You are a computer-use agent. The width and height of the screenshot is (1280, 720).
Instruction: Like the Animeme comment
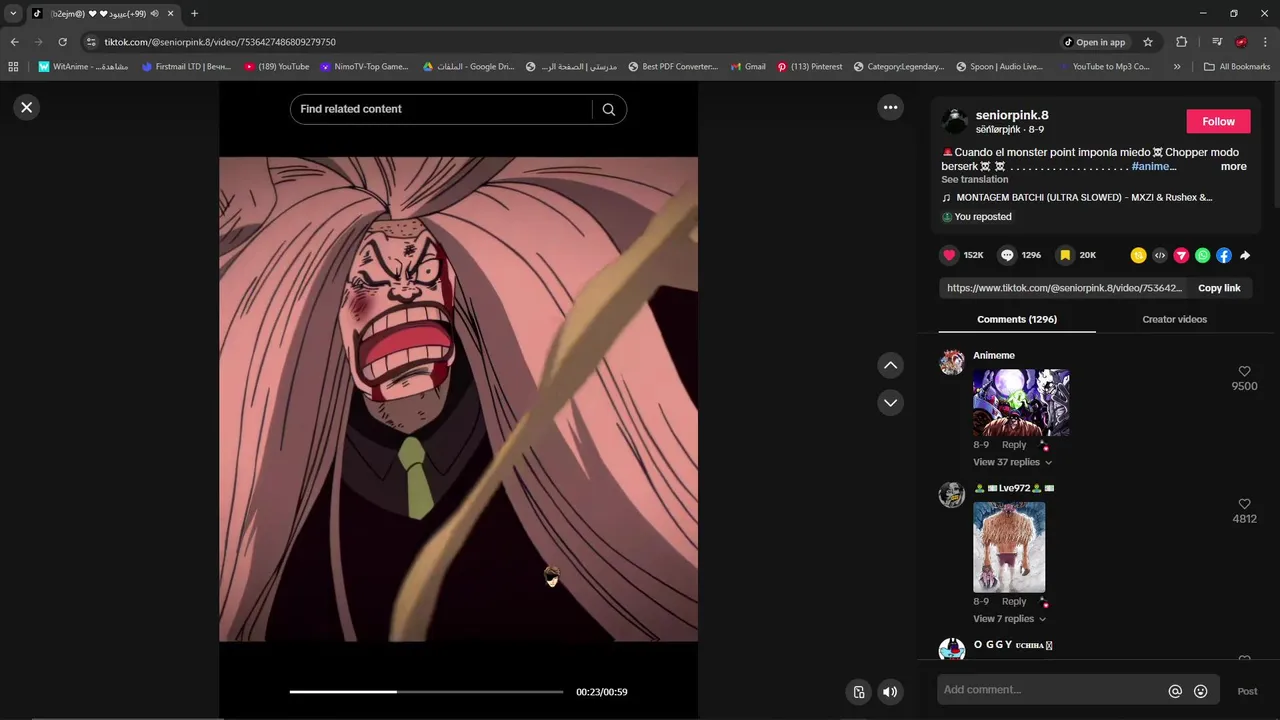tap(1244, 371)
